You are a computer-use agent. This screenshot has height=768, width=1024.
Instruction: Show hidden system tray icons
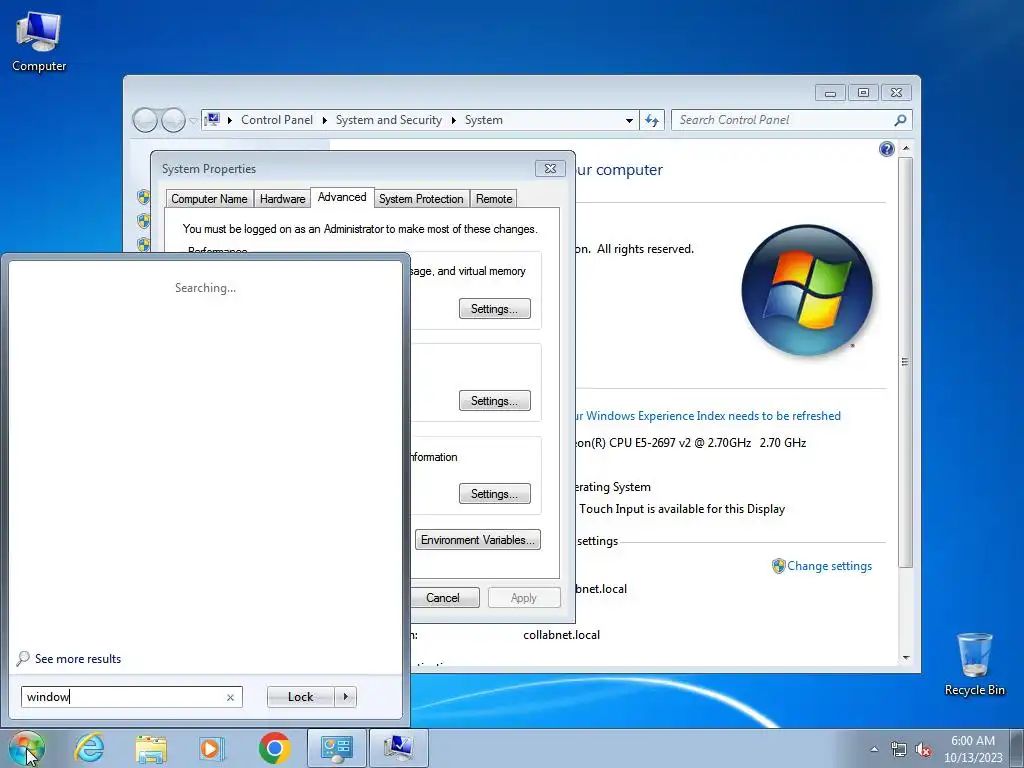pyautogui.click(x=874, y=749)
